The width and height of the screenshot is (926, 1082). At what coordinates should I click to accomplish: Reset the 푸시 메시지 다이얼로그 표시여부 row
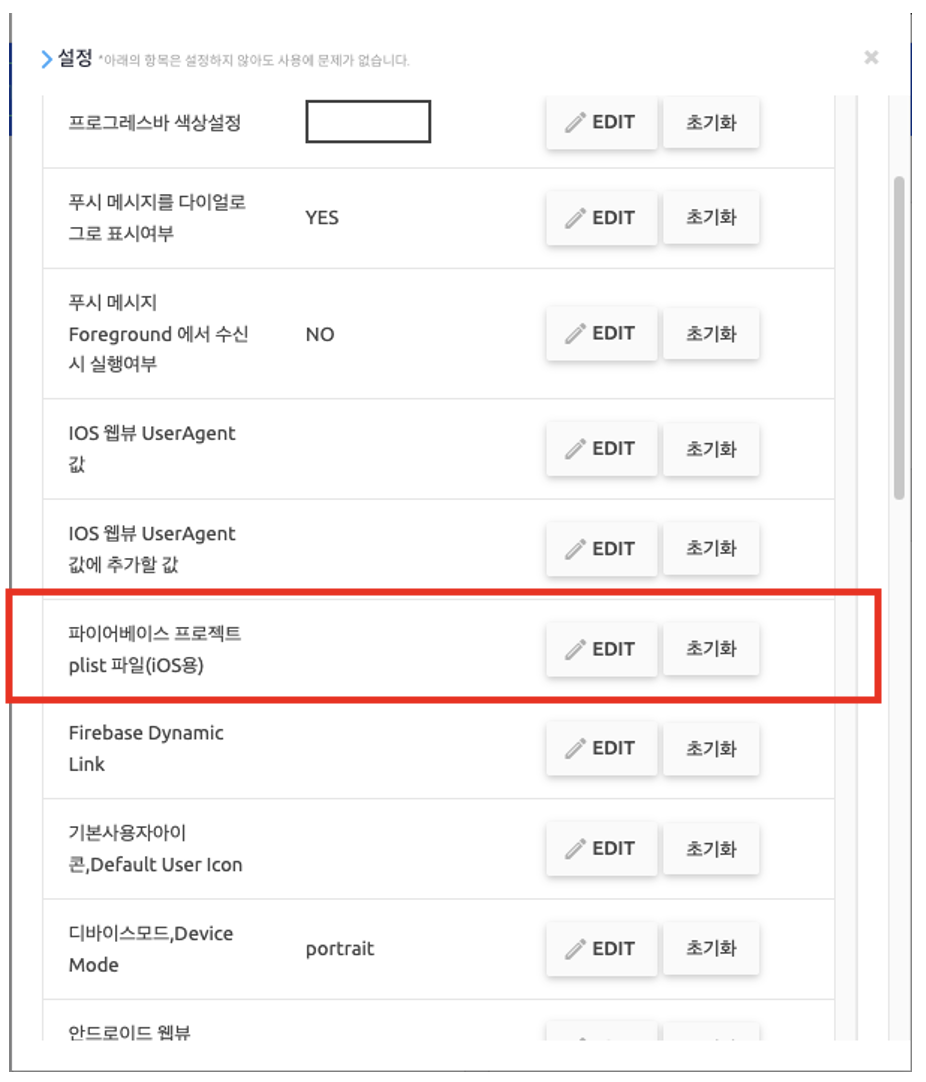coord(711,218)
